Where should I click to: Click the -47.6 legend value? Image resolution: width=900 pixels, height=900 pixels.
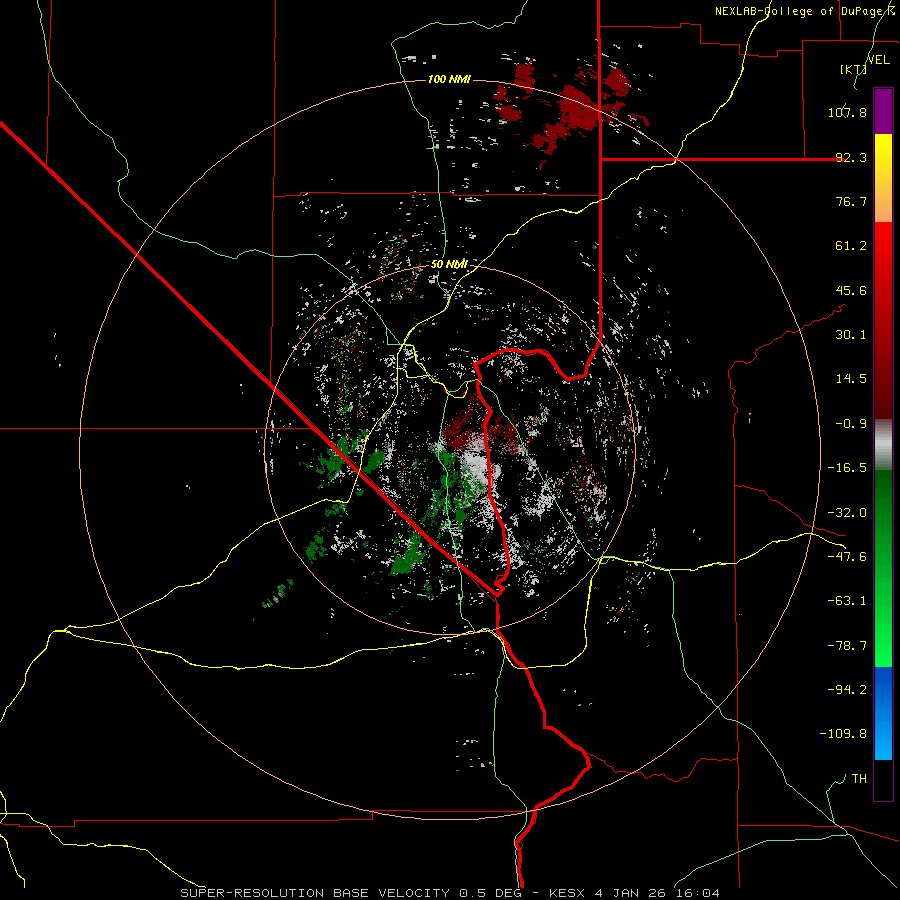point(847,557)
